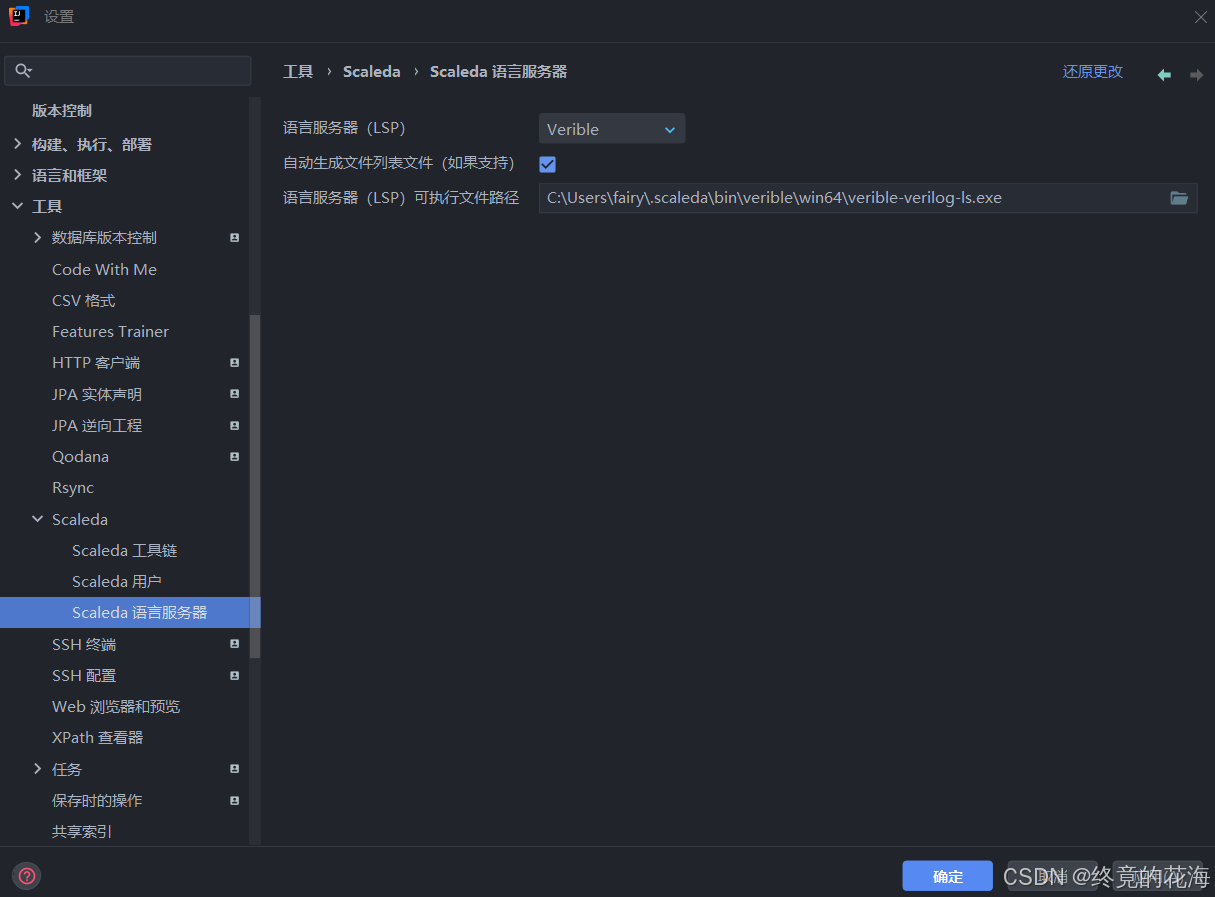
Task: Select JPA 逆向工程 settings
Action: [x=97, y=425]
